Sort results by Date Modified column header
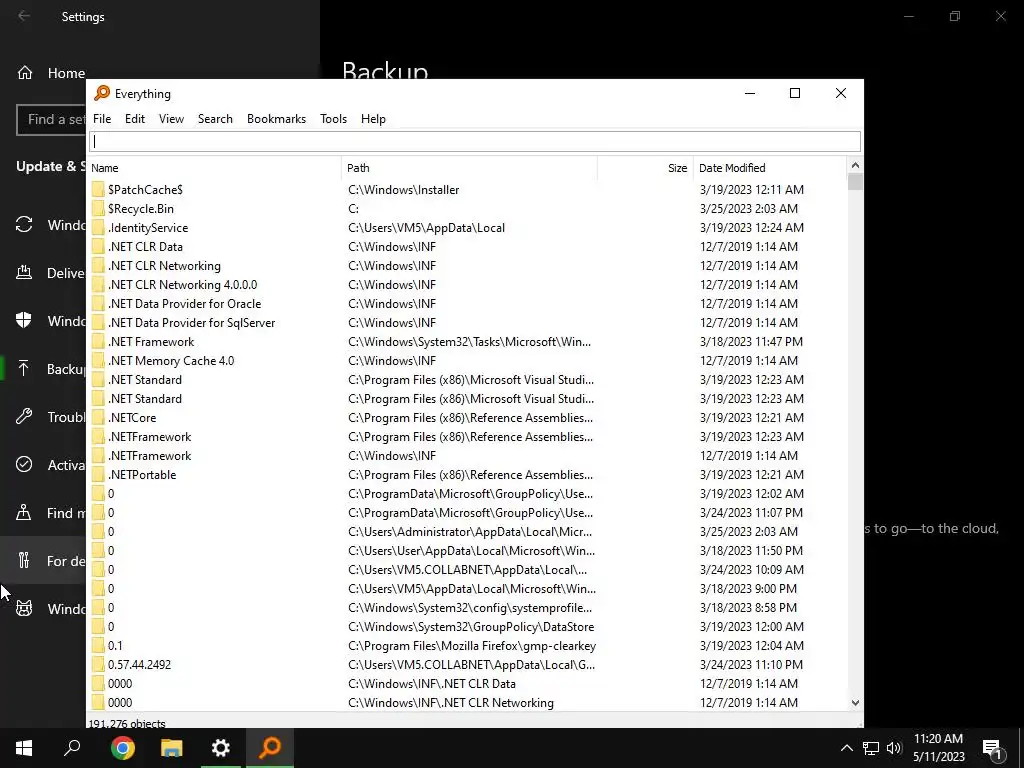 coord(769,168)
